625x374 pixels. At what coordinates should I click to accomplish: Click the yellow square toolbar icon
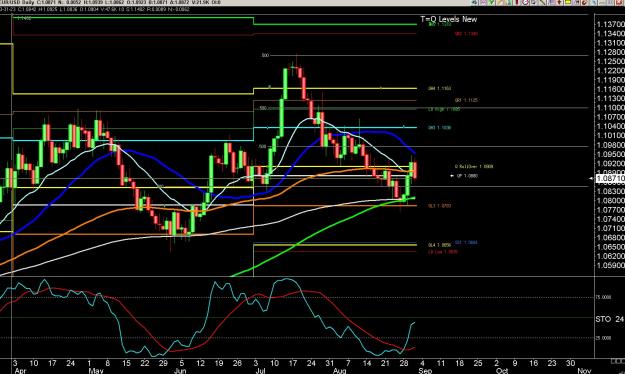pos(568,2)
